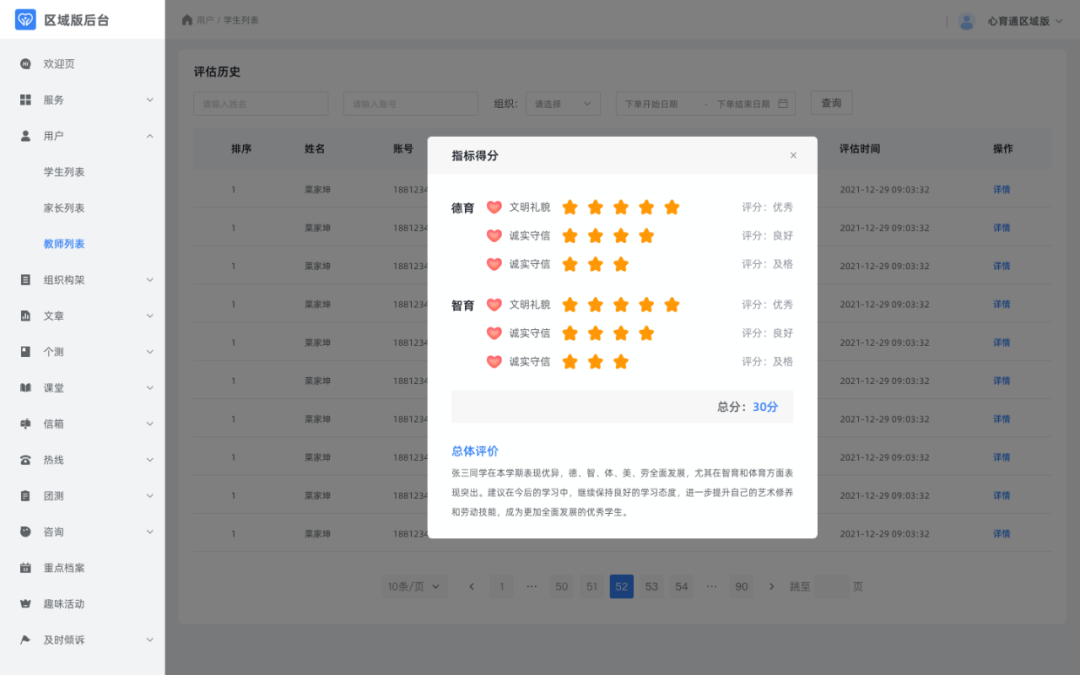1080x675 pixels.
Task: Click the heart icon beside 文明礼貌
Action: click(495, 207)
